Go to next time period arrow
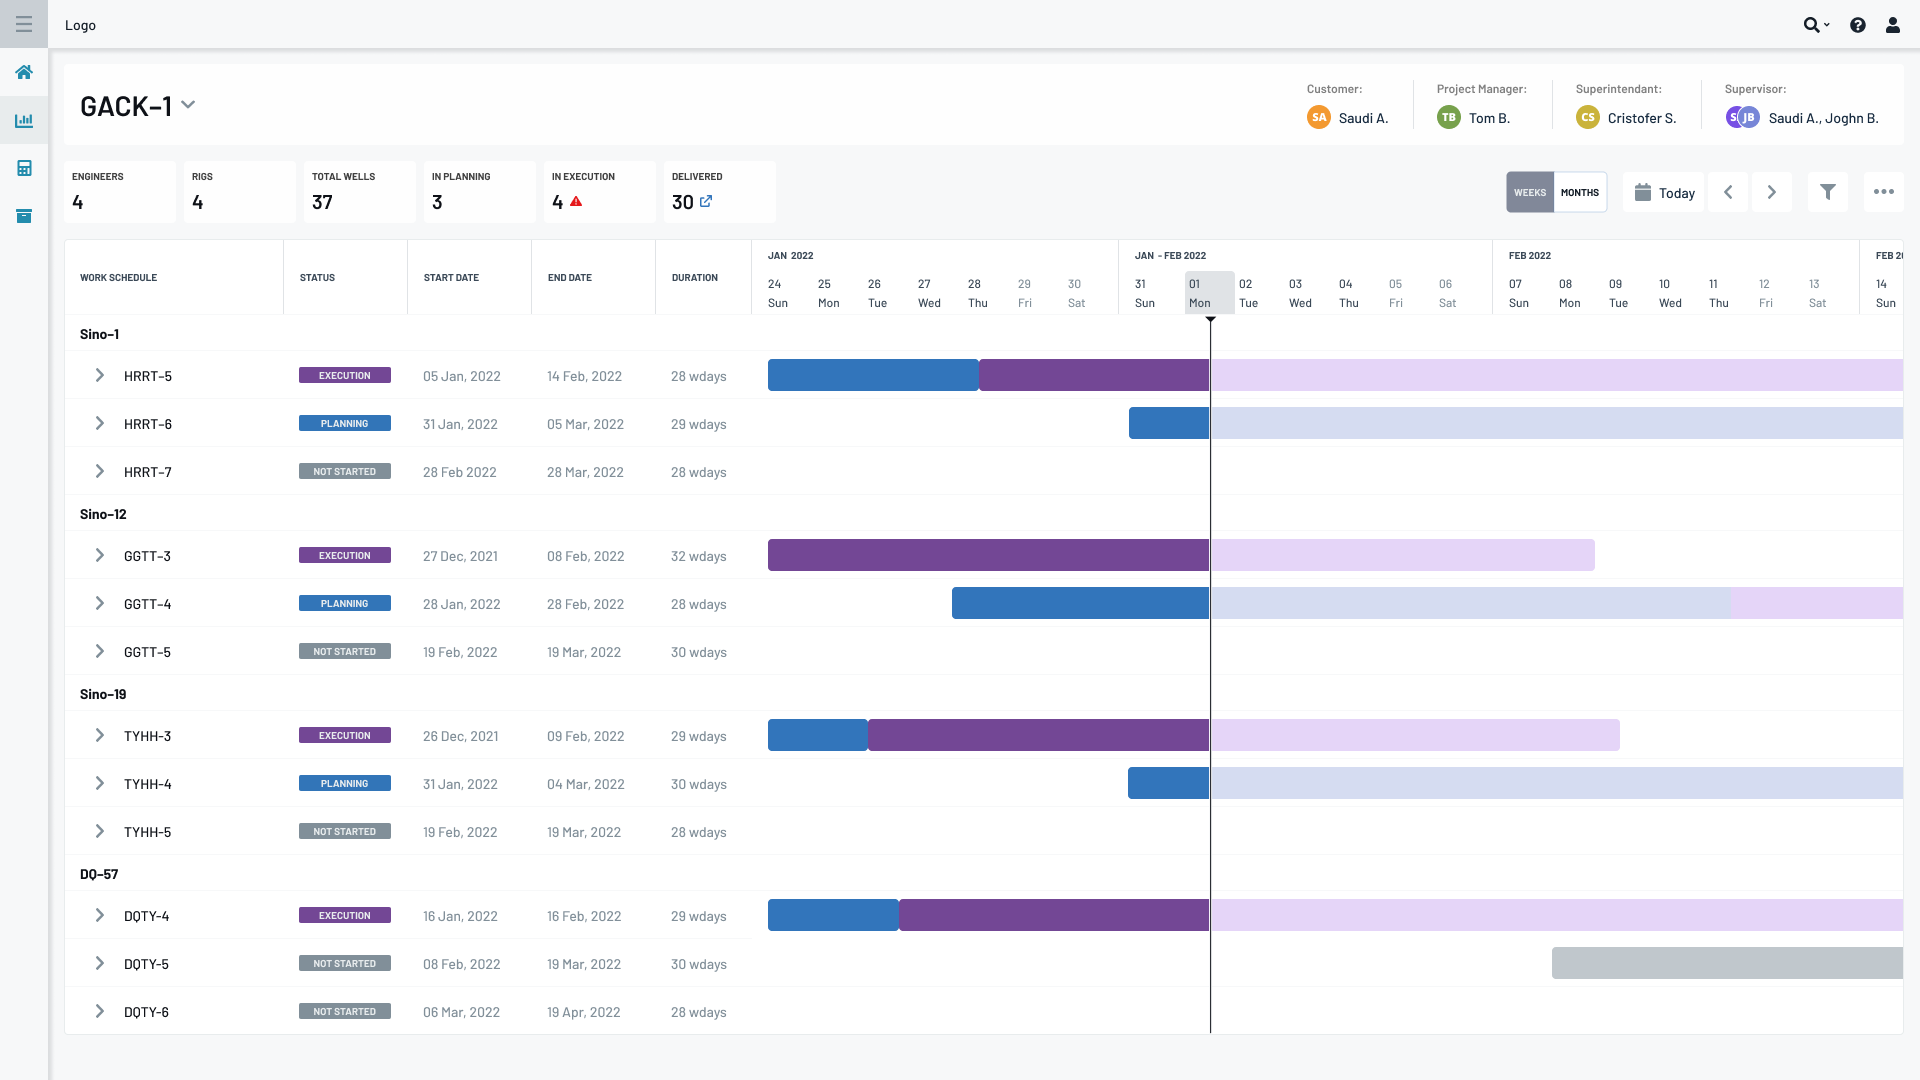1920x1080 pixels. 1772,192
